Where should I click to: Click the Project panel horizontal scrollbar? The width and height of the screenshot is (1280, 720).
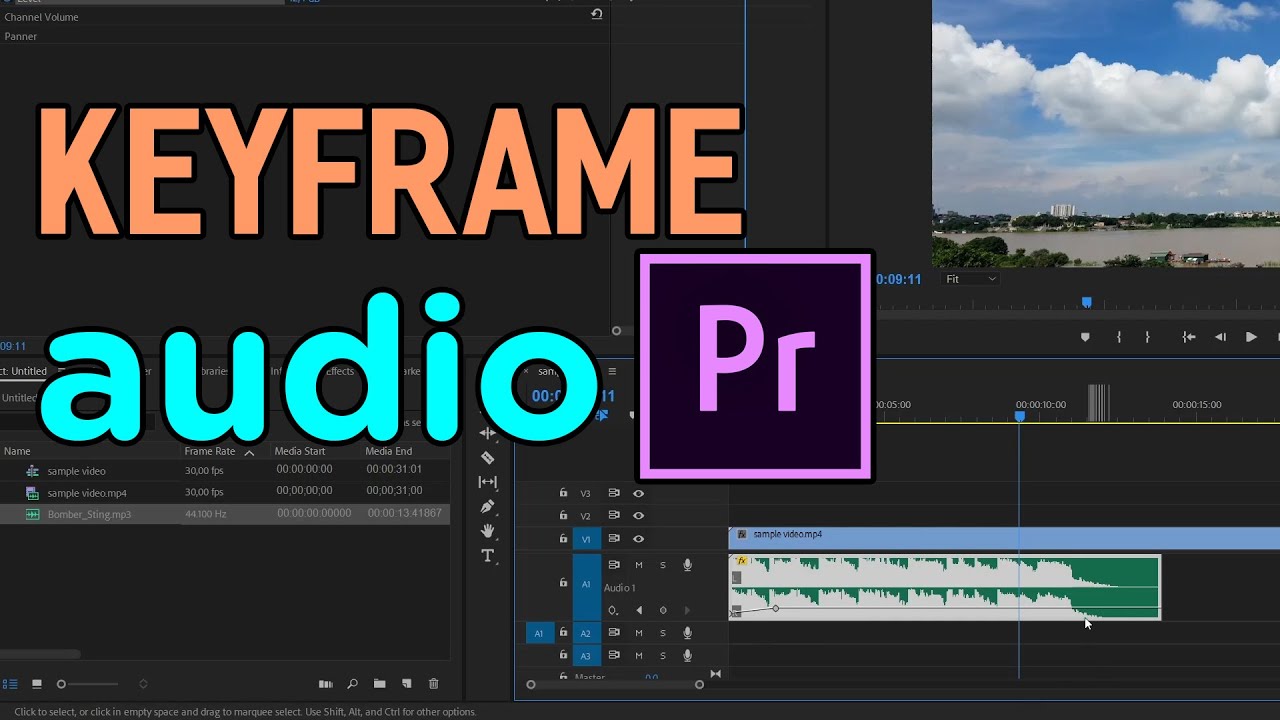(x=40, y=655)
